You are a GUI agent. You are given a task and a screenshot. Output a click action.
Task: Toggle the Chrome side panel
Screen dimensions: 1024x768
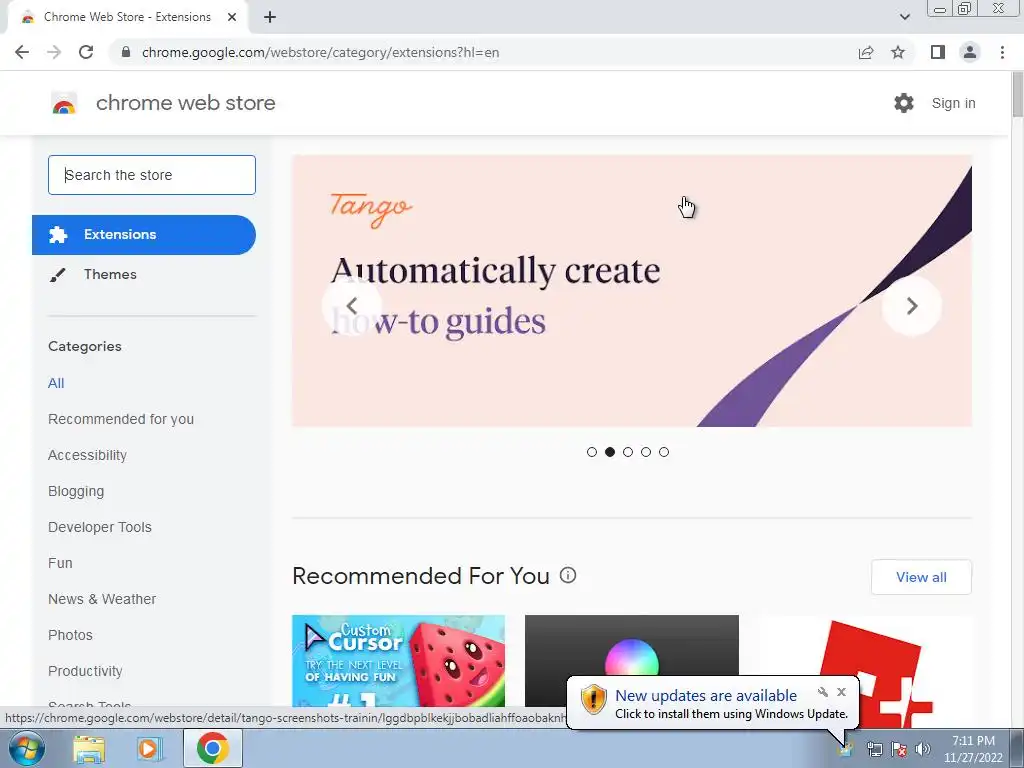[938, 52]
